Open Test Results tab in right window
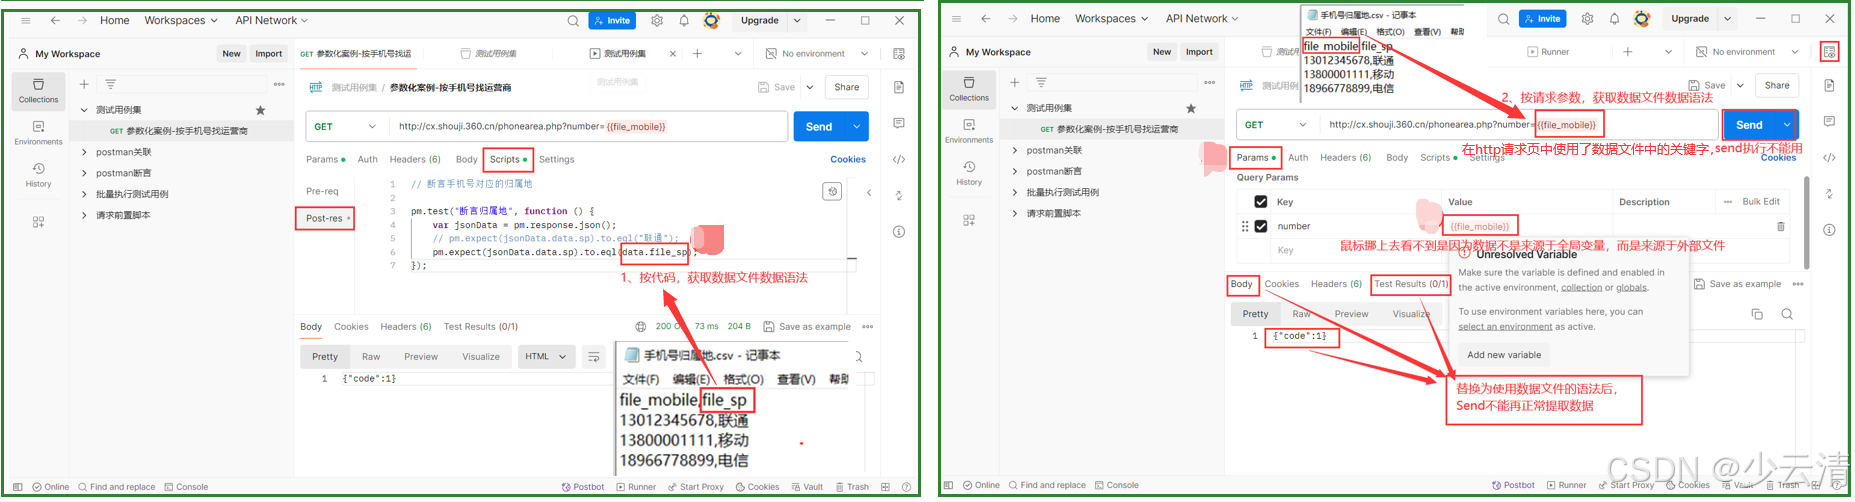This screenshot has width=1855, height=502. click(x=1410, y=284)
